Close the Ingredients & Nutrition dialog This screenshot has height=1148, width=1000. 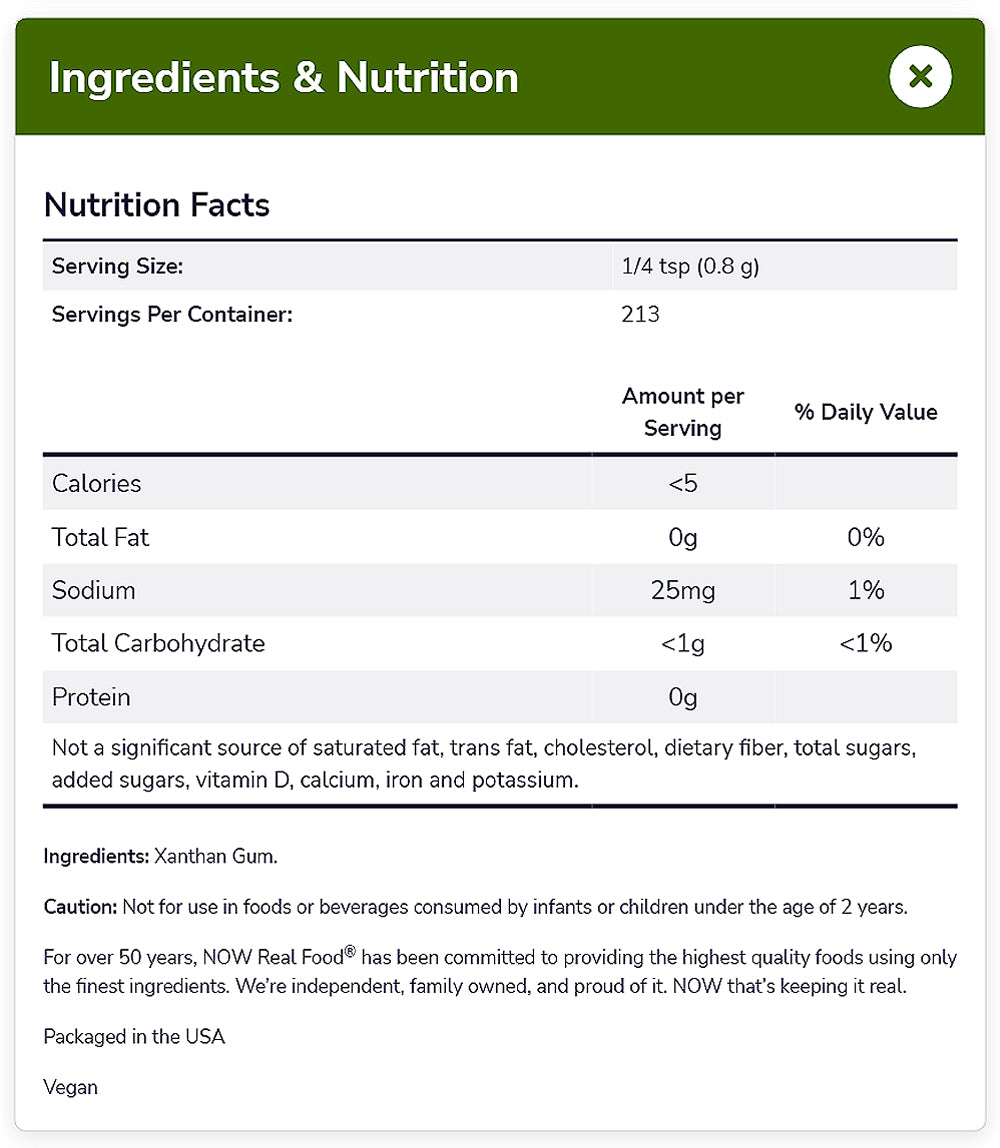tap(920, 76)
